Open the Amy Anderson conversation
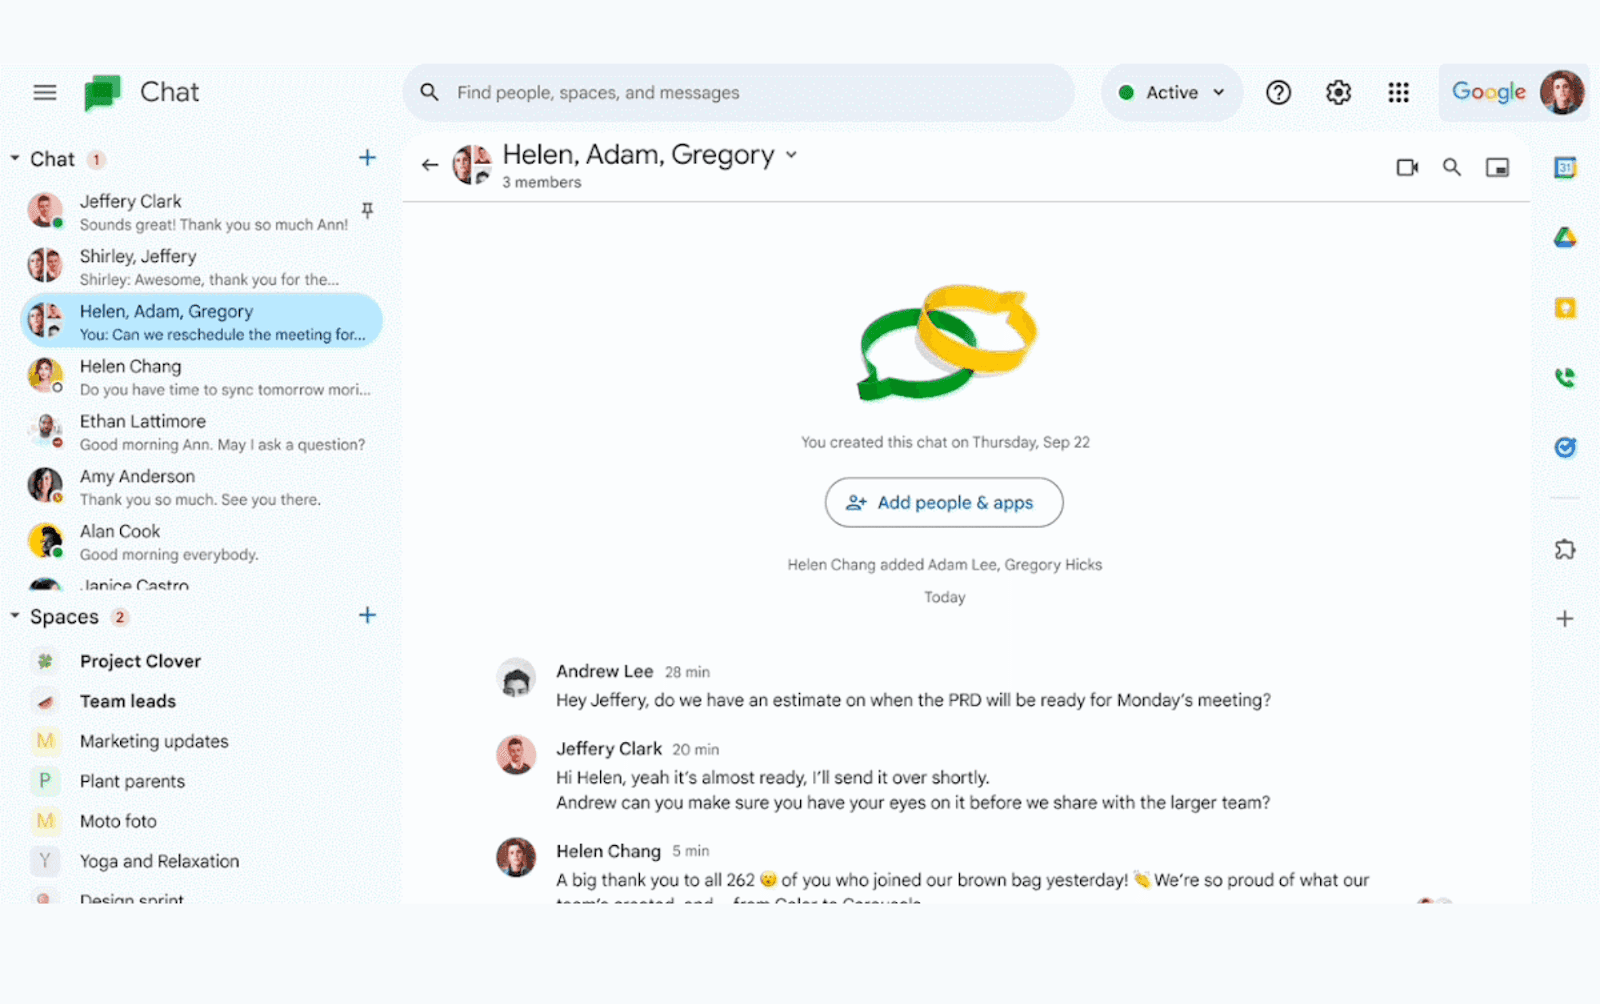 coord(201,486)
